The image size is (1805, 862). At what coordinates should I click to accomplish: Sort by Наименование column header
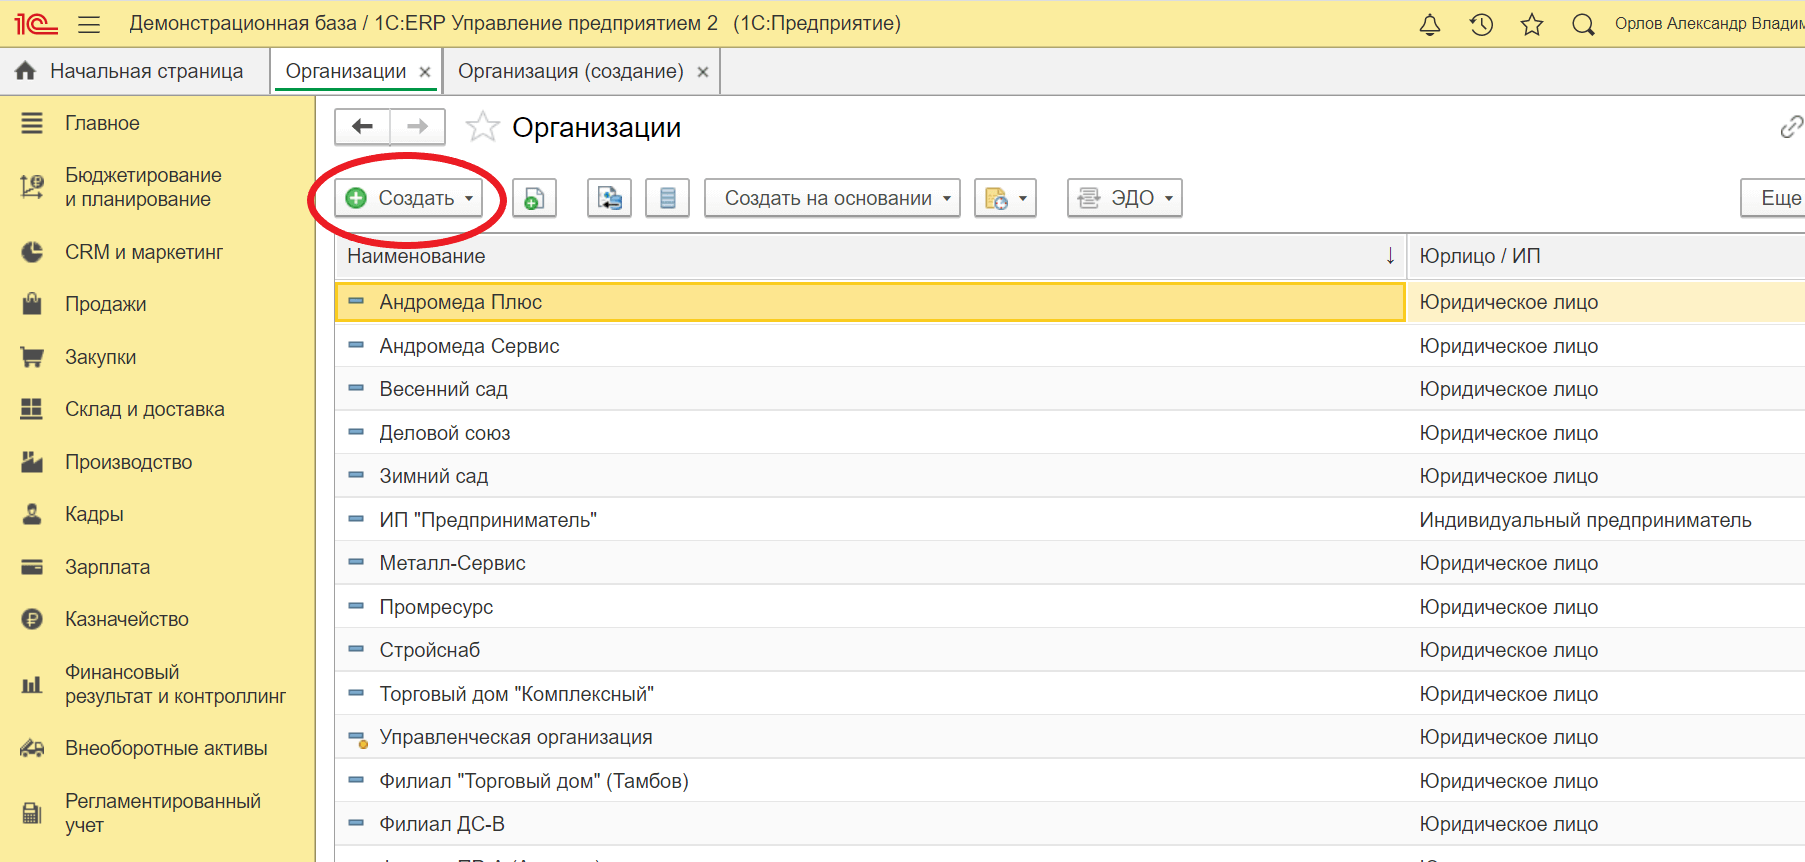(870, 256)
